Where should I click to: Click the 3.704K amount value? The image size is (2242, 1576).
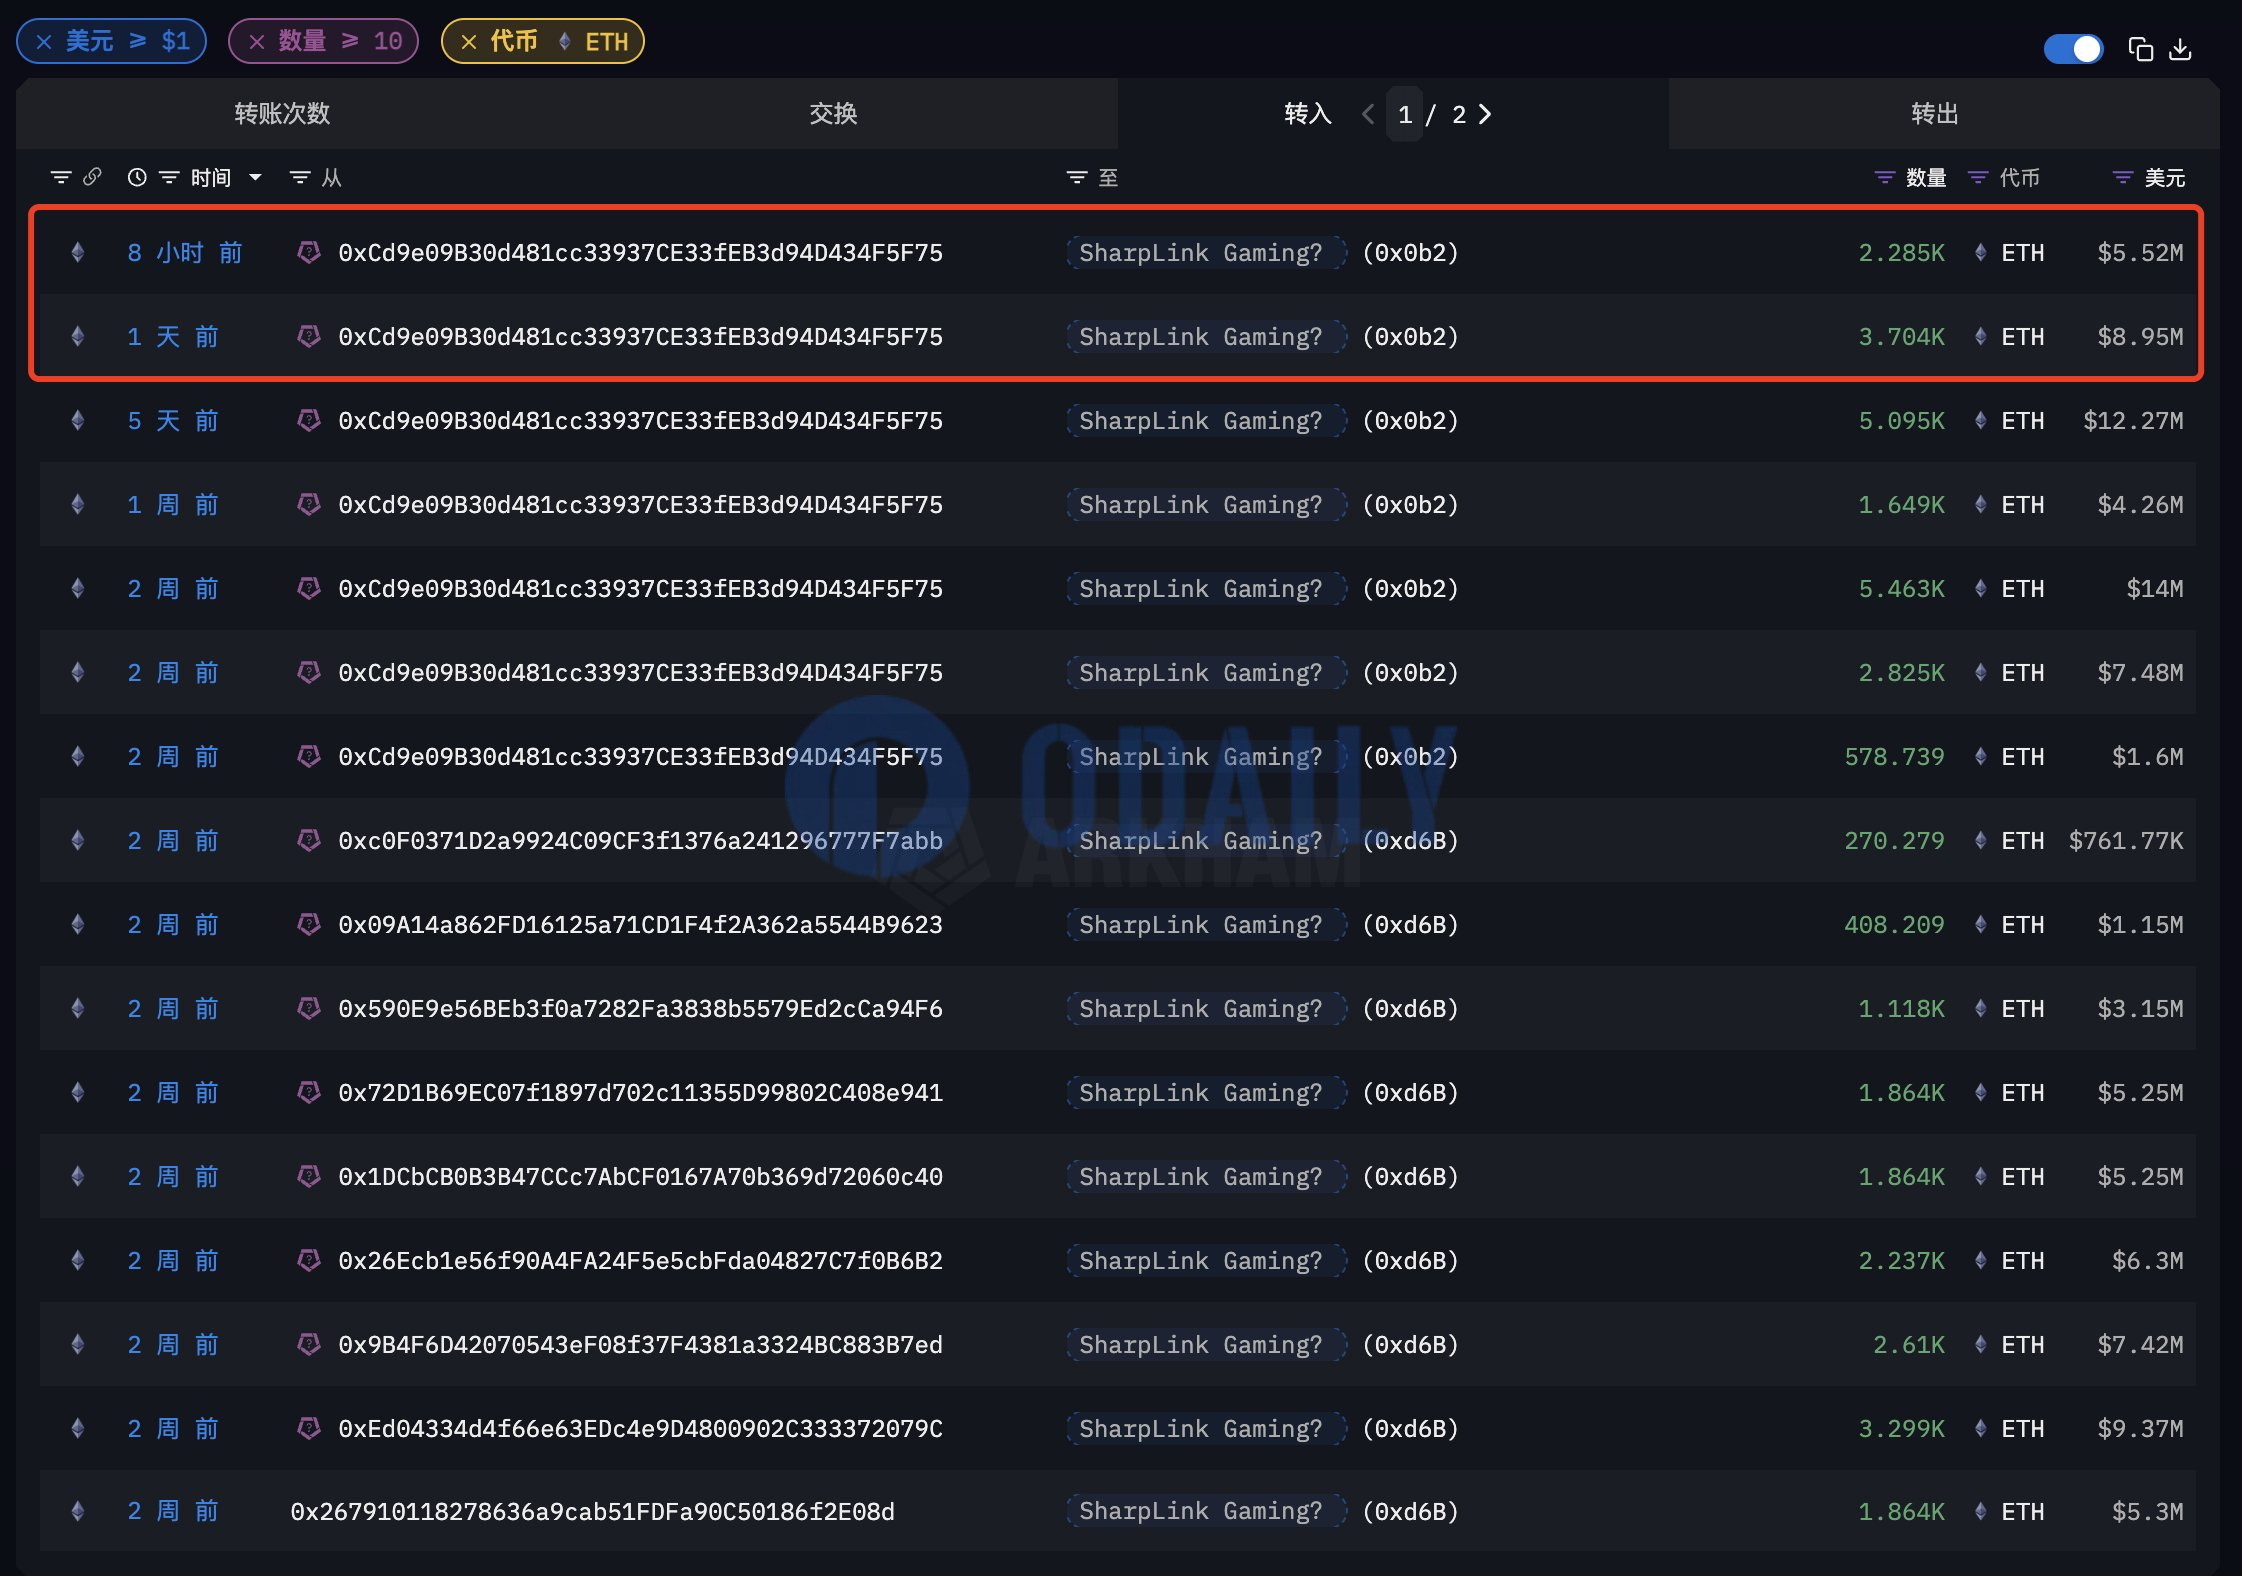(1902, 337)
